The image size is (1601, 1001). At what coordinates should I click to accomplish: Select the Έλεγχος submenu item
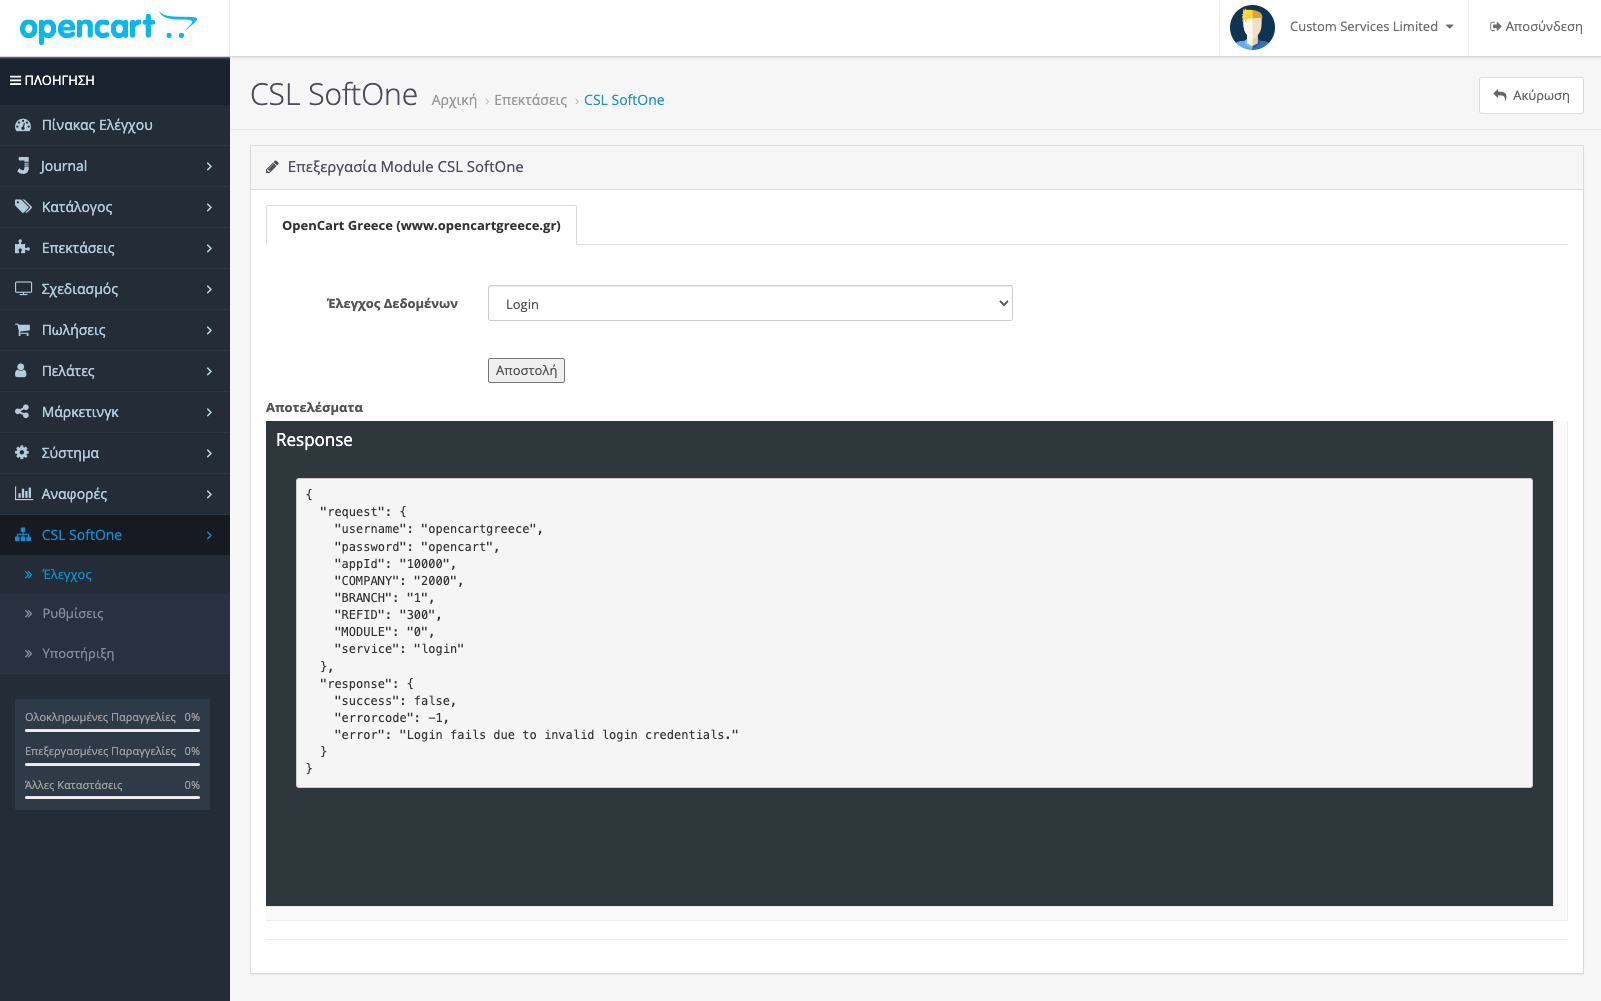point(115,575)
